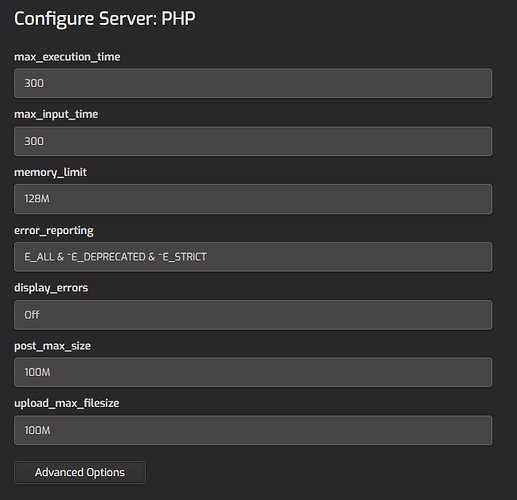Click the post_max_size label text
Image resolution: width=517 pixels, height=500 pixels.
pos(52,346)
